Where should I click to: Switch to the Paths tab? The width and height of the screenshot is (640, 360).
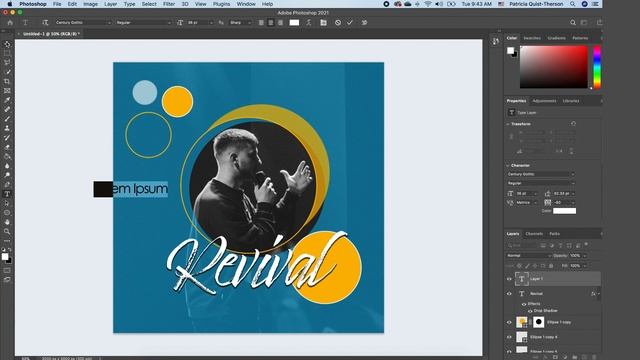[554, 234]
